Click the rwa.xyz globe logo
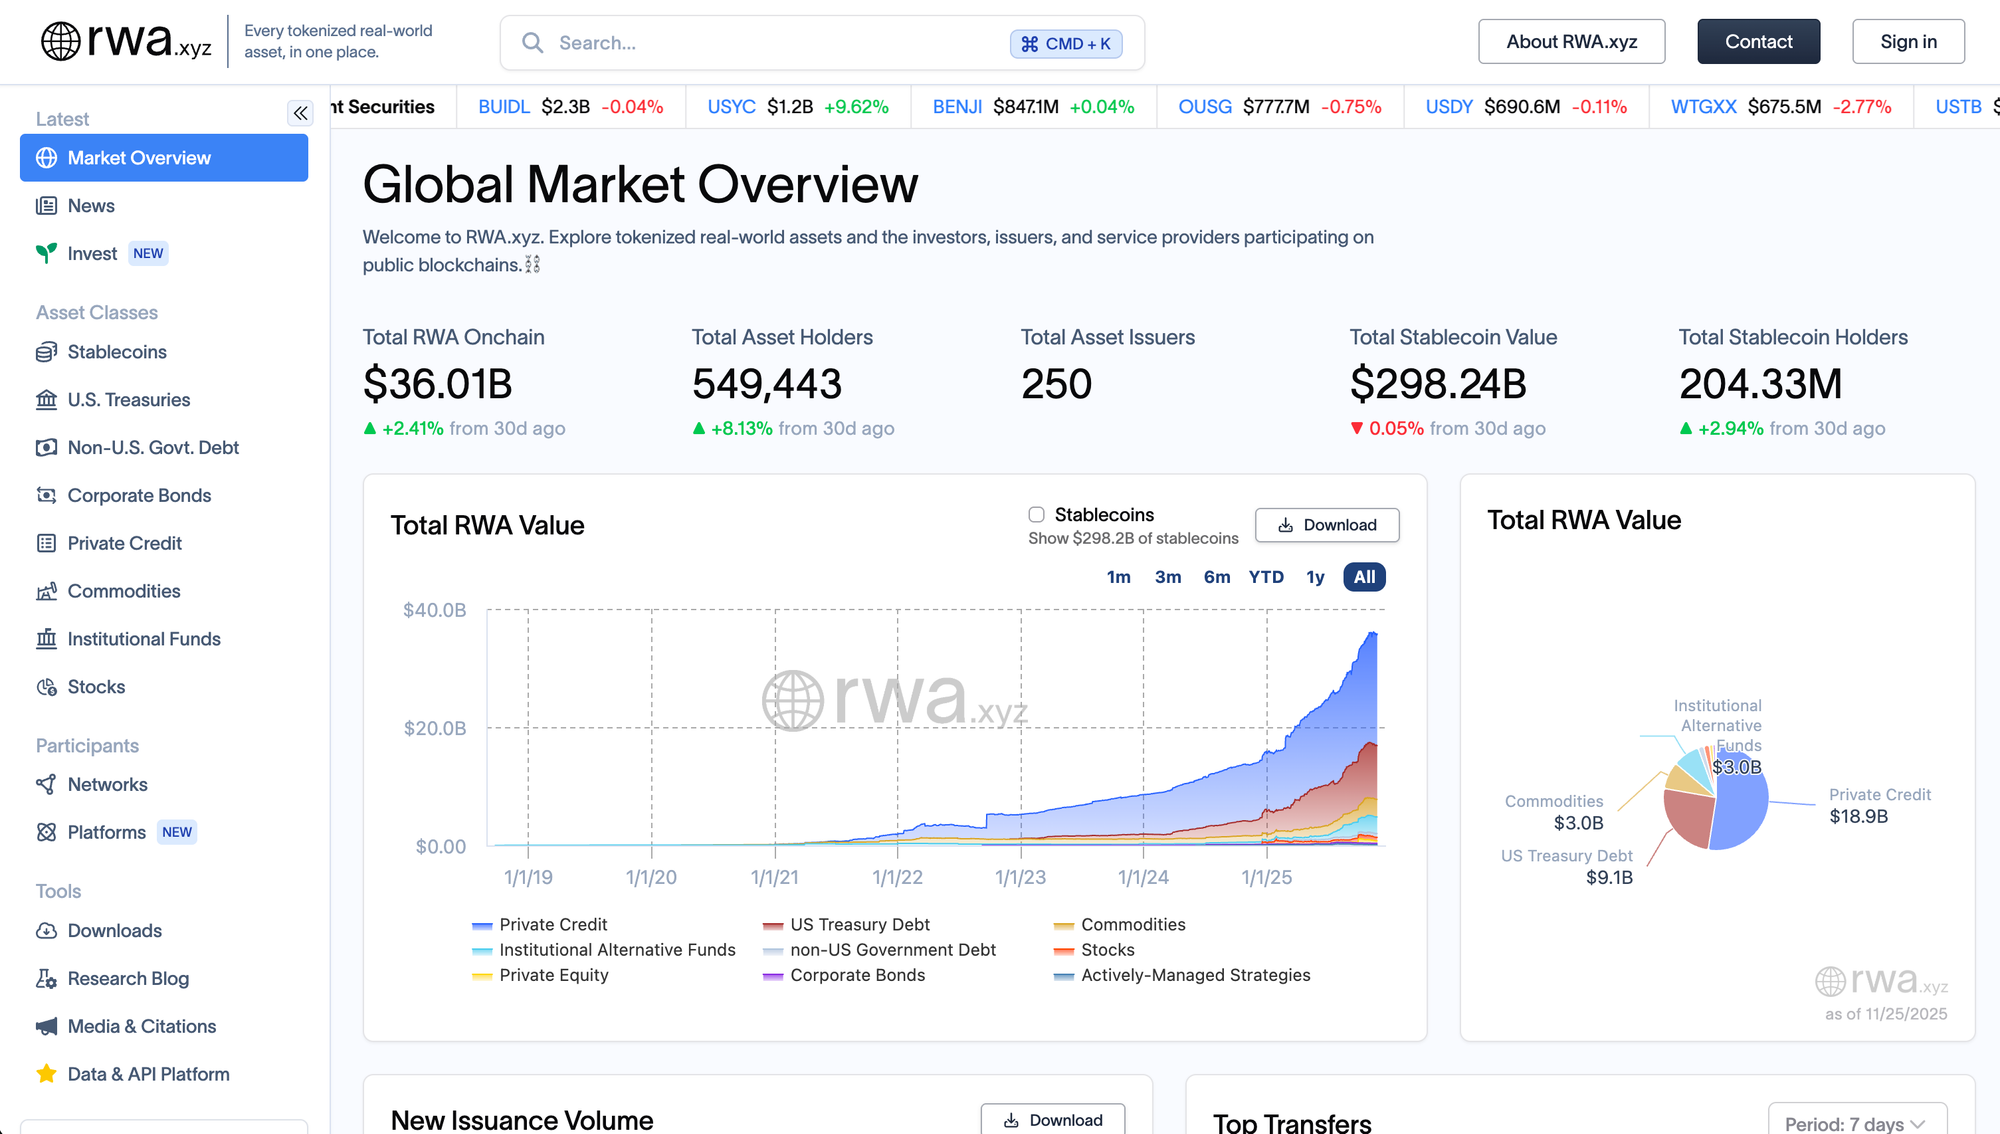 point(61,42)
